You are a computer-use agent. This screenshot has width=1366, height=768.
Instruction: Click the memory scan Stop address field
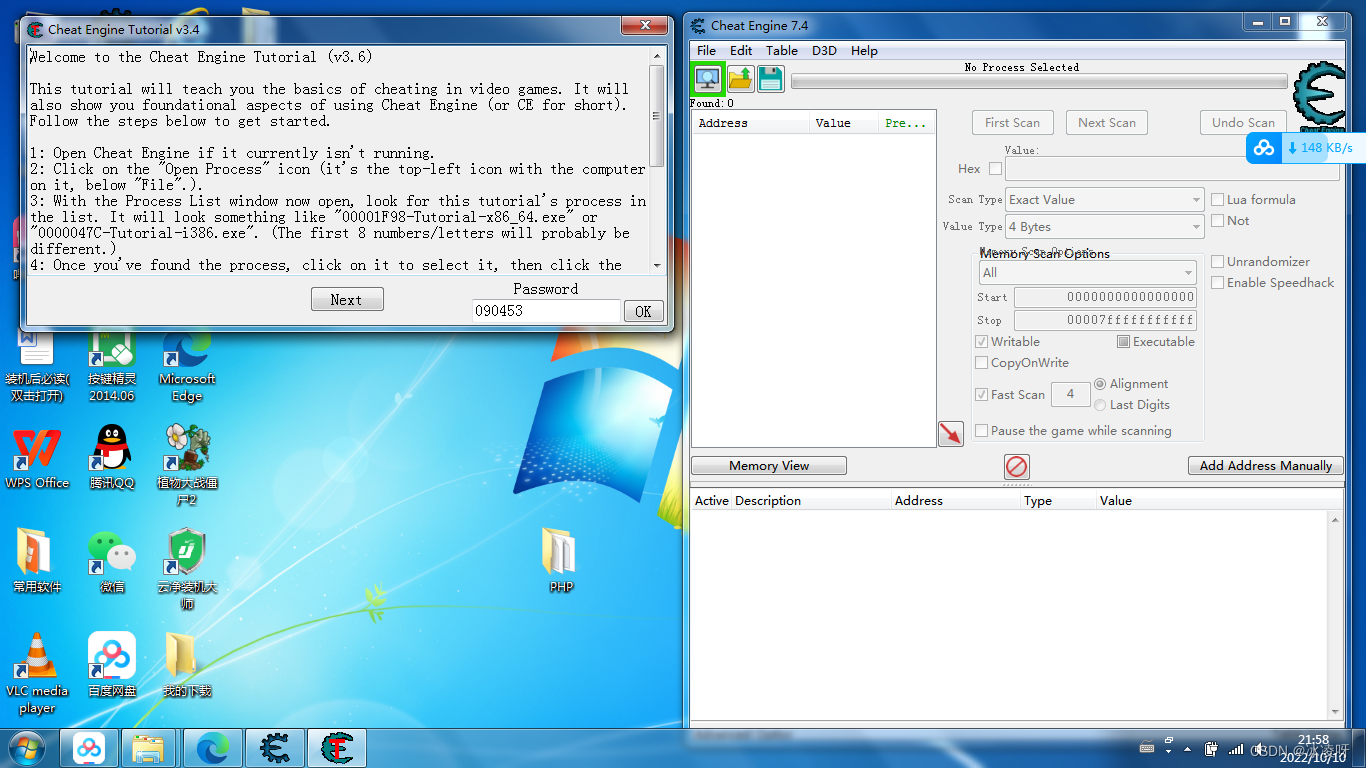(1105, 320)
